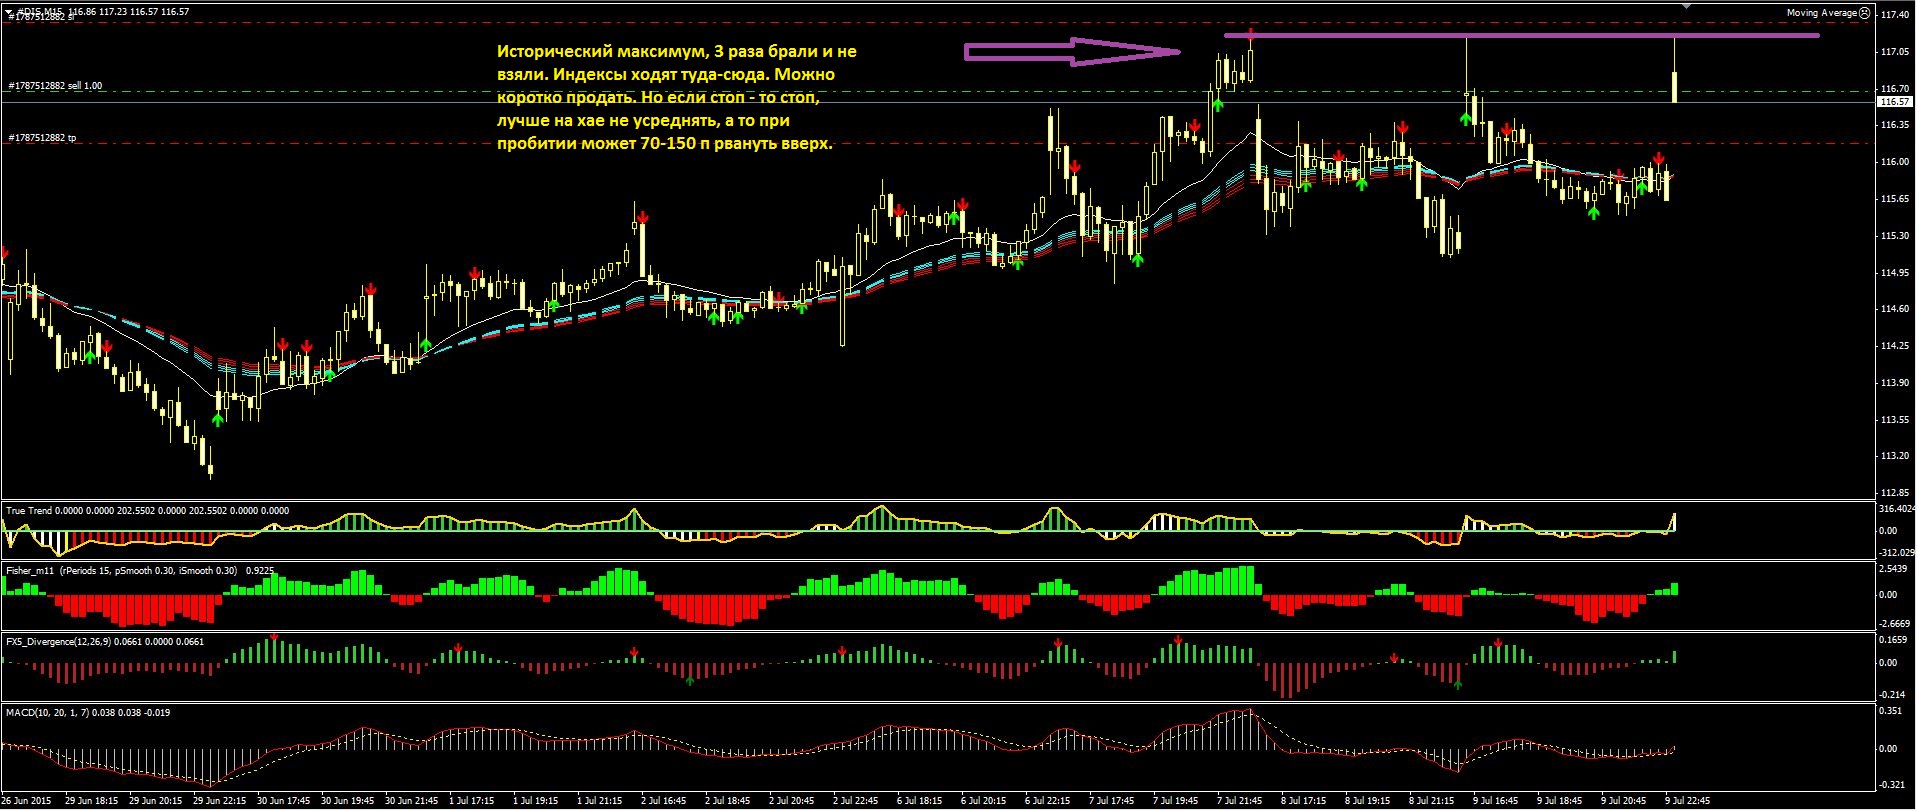Click the 0.351 MACD scale value
Viewport: 1917px width, 811px height.
(x=1892, y=711)
